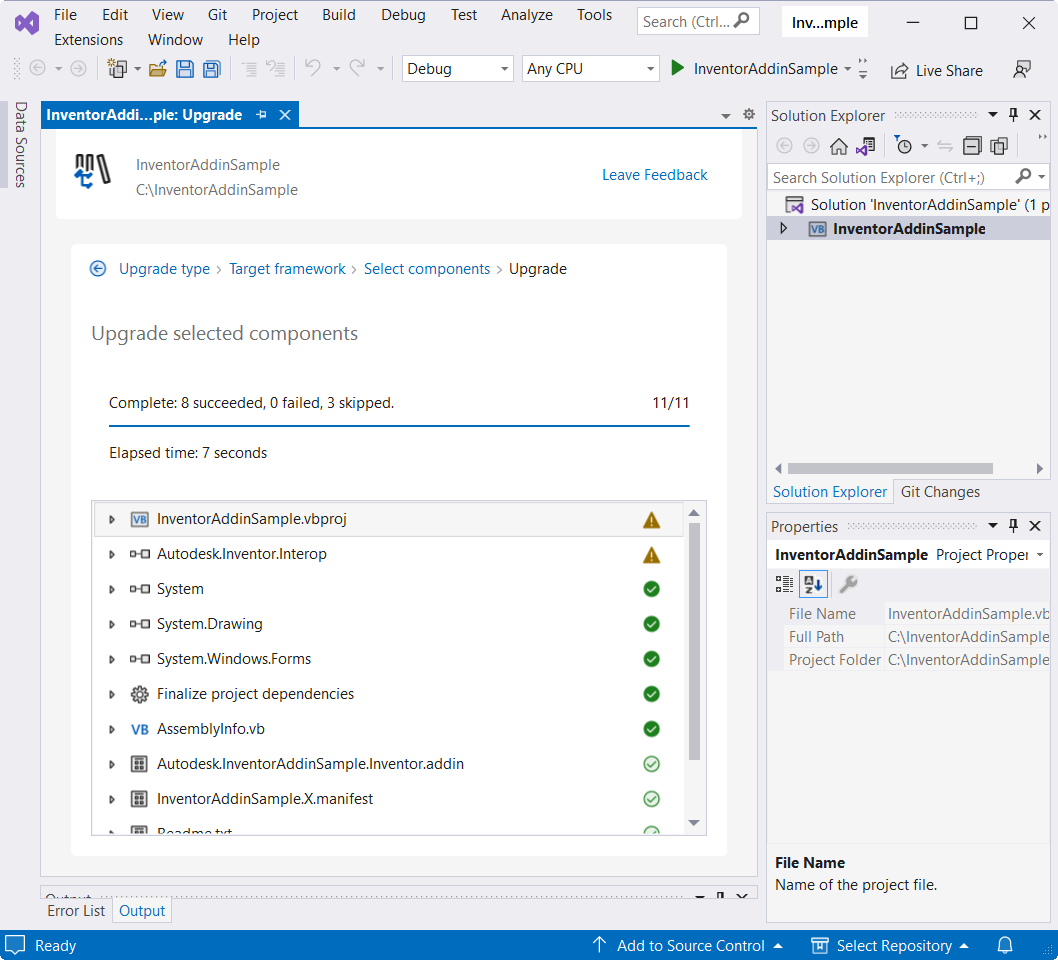Open the Analyze menu

click(x=527, y=15)
